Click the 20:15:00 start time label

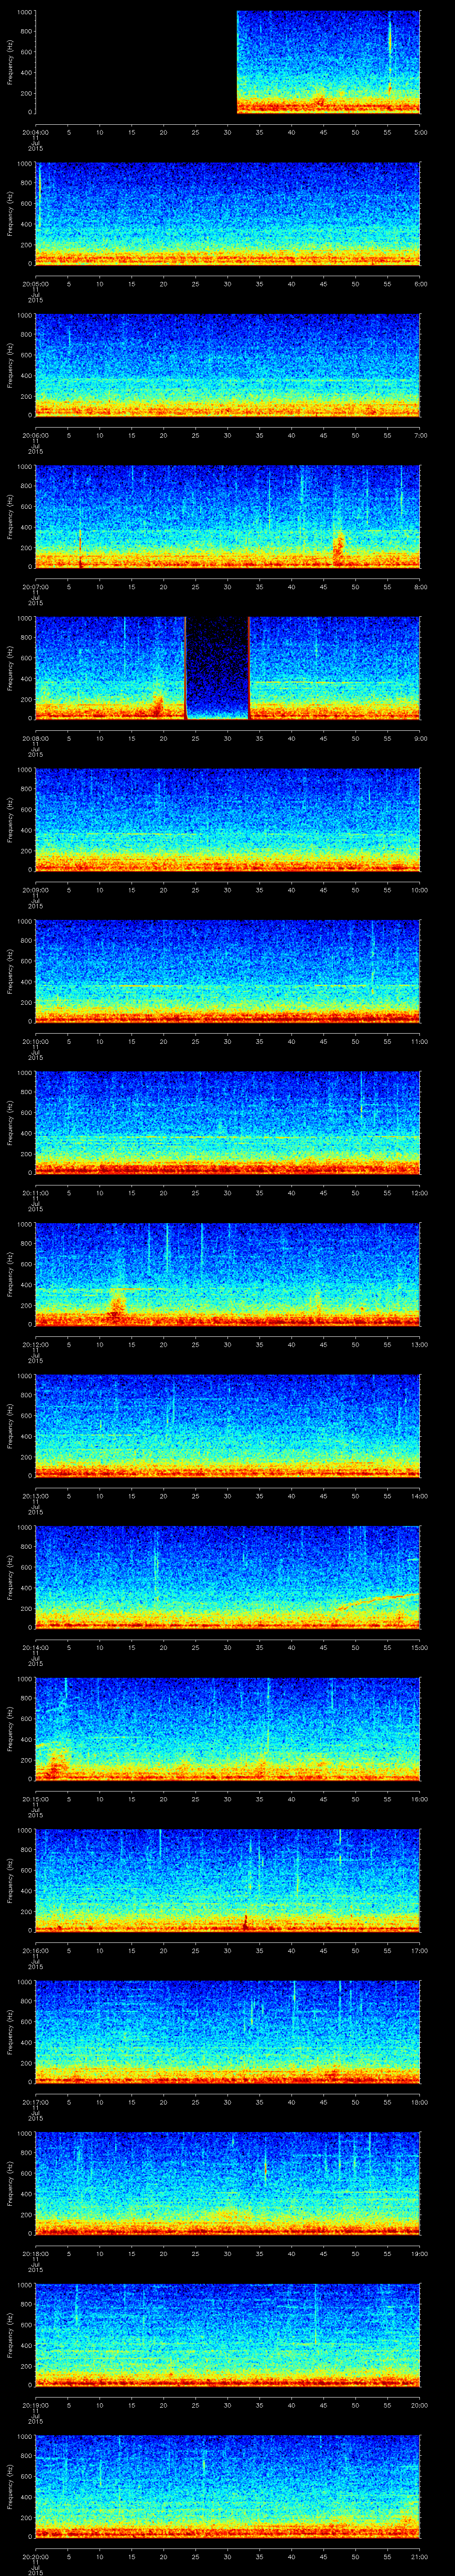35,1798
